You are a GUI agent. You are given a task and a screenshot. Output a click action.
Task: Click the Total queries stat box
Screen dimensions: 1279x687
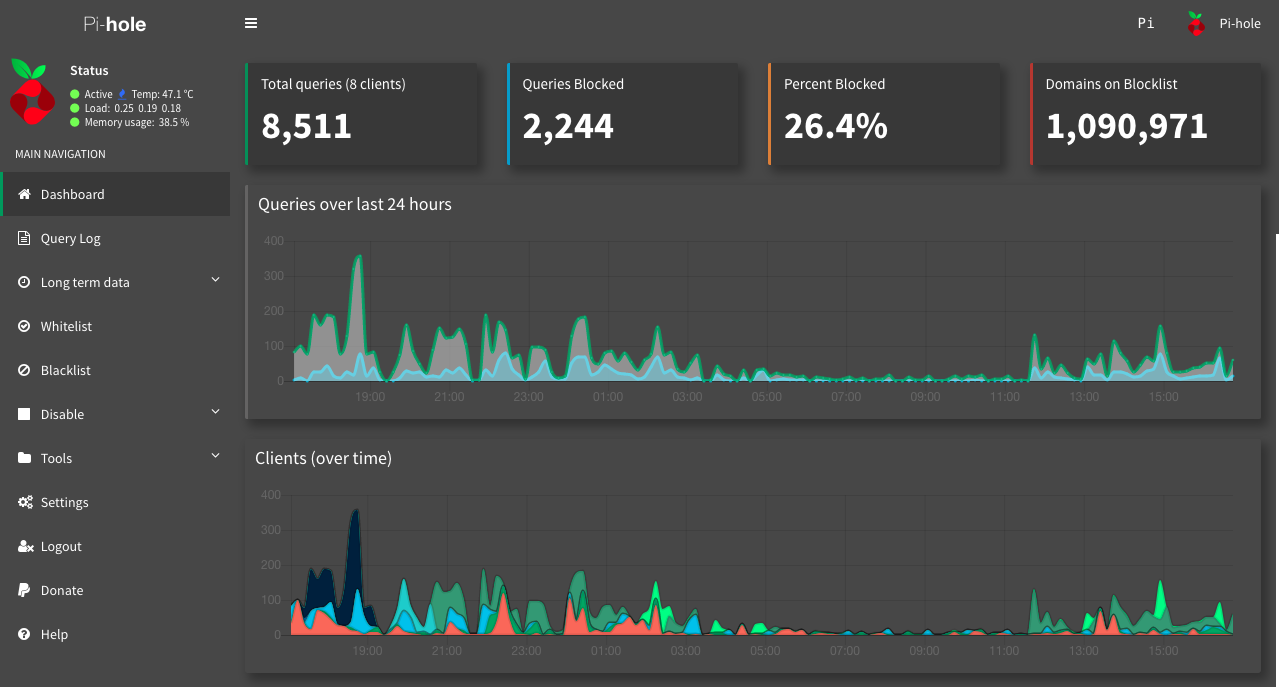coord(361,114)
